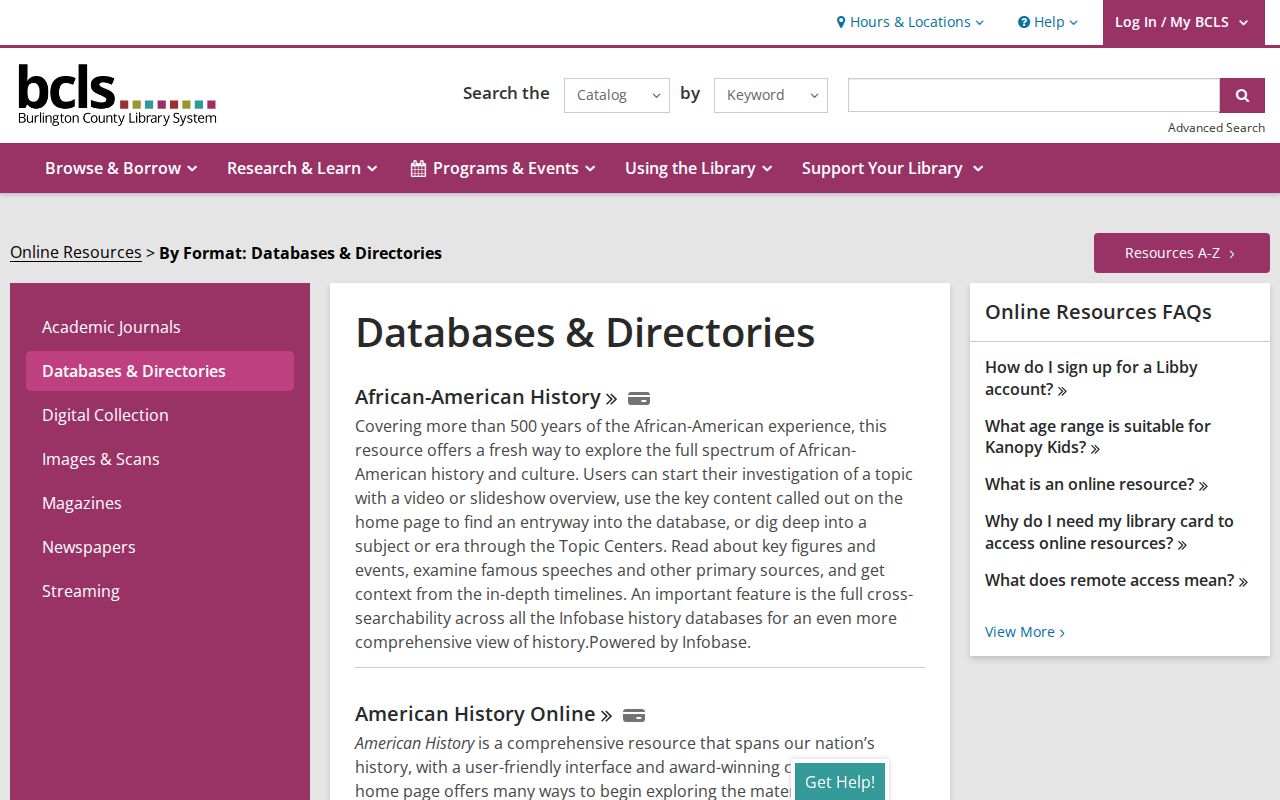Click into the catalog search field
The image size is (1280, 800).
[x=1034, y=95]
